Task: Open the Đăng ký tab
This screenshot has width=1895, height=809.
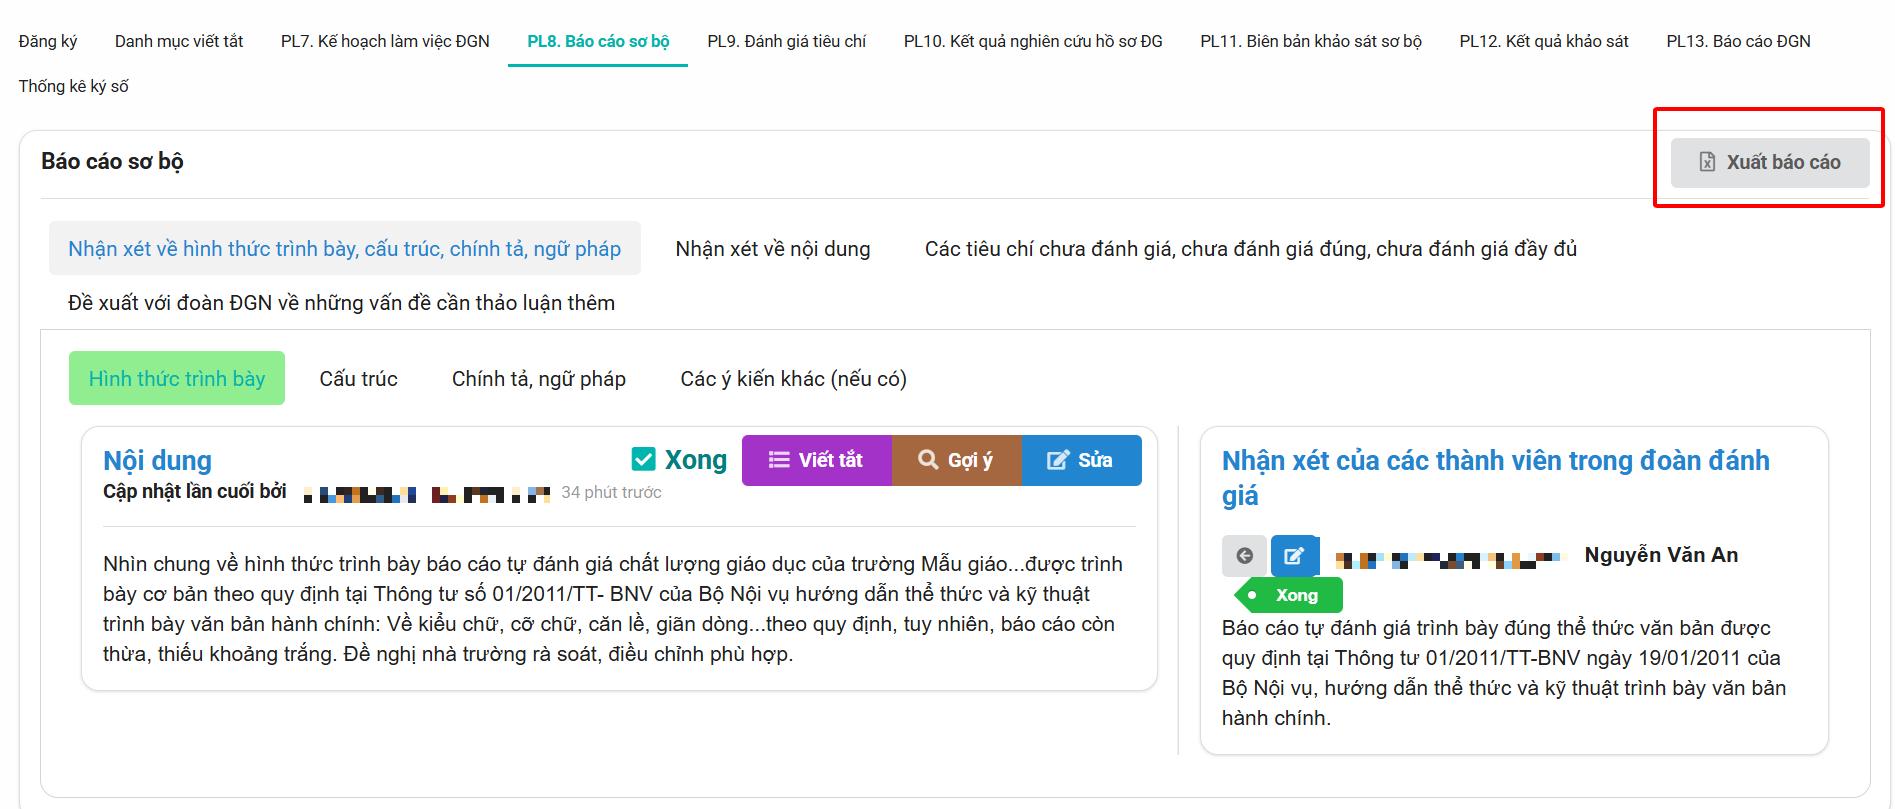Action: 48,41
